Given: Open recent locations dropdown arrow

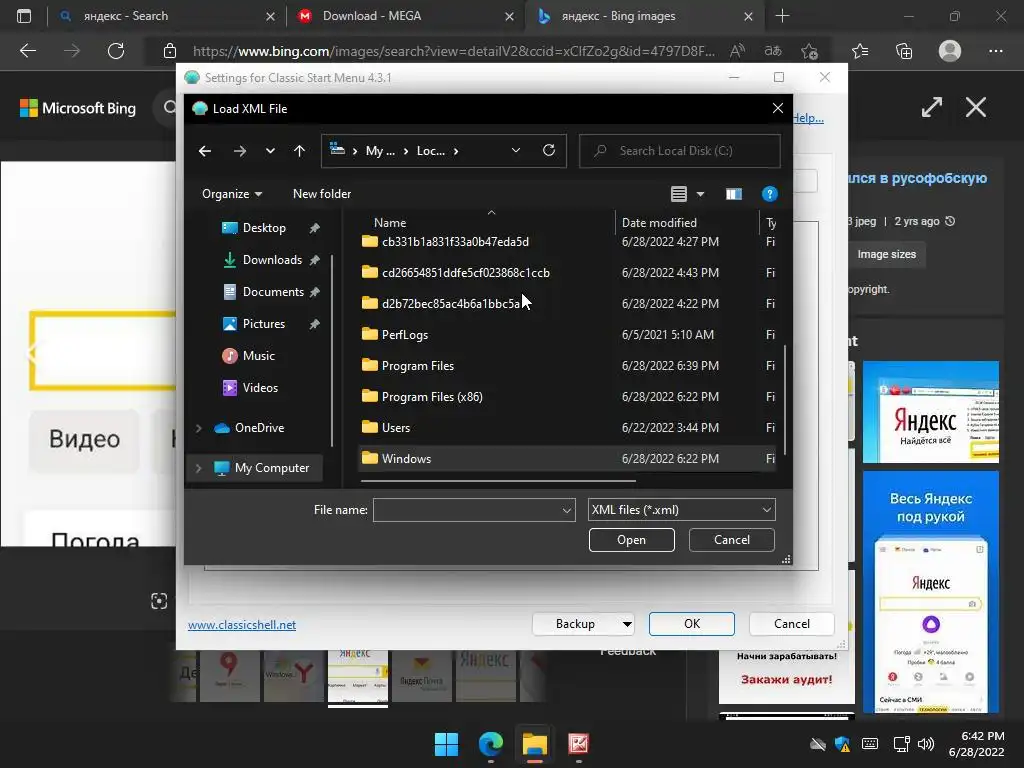Looking at the screenshot, I should 270,151.
